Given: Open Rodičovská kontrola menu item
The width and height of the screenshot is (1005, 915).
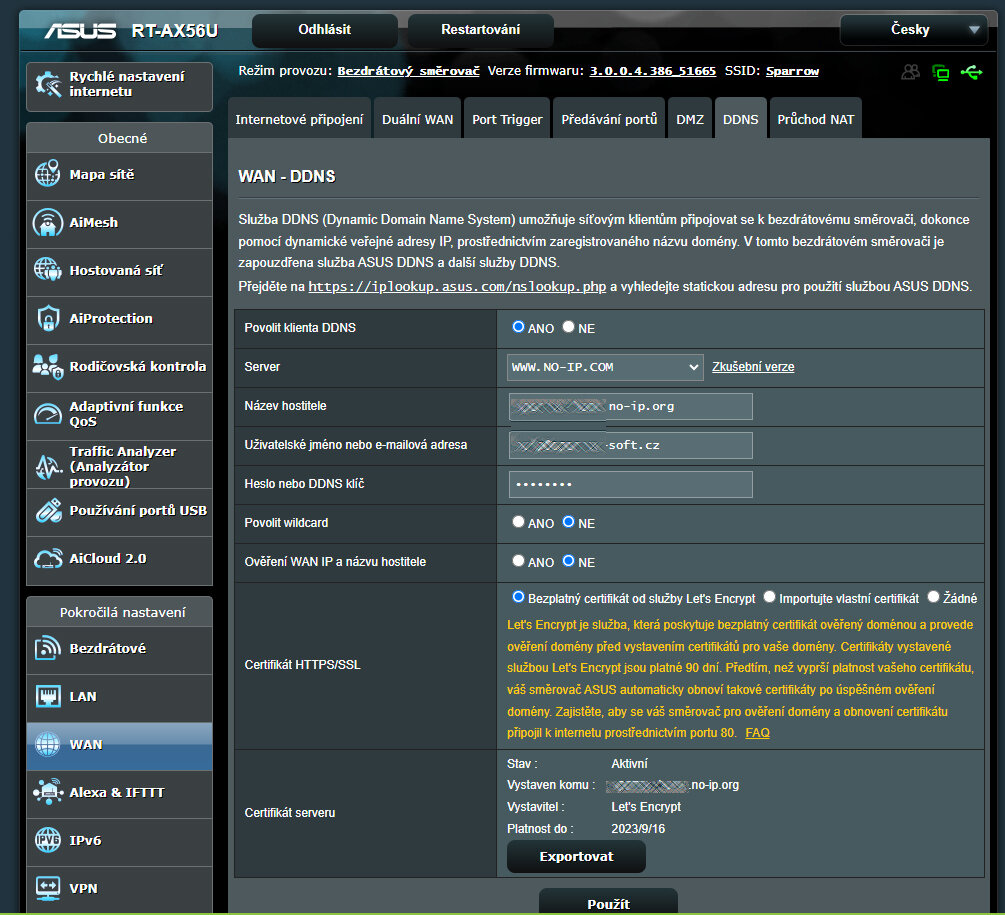Looking at the screenshot, I should pyautogui.click(x=120, y=367).
